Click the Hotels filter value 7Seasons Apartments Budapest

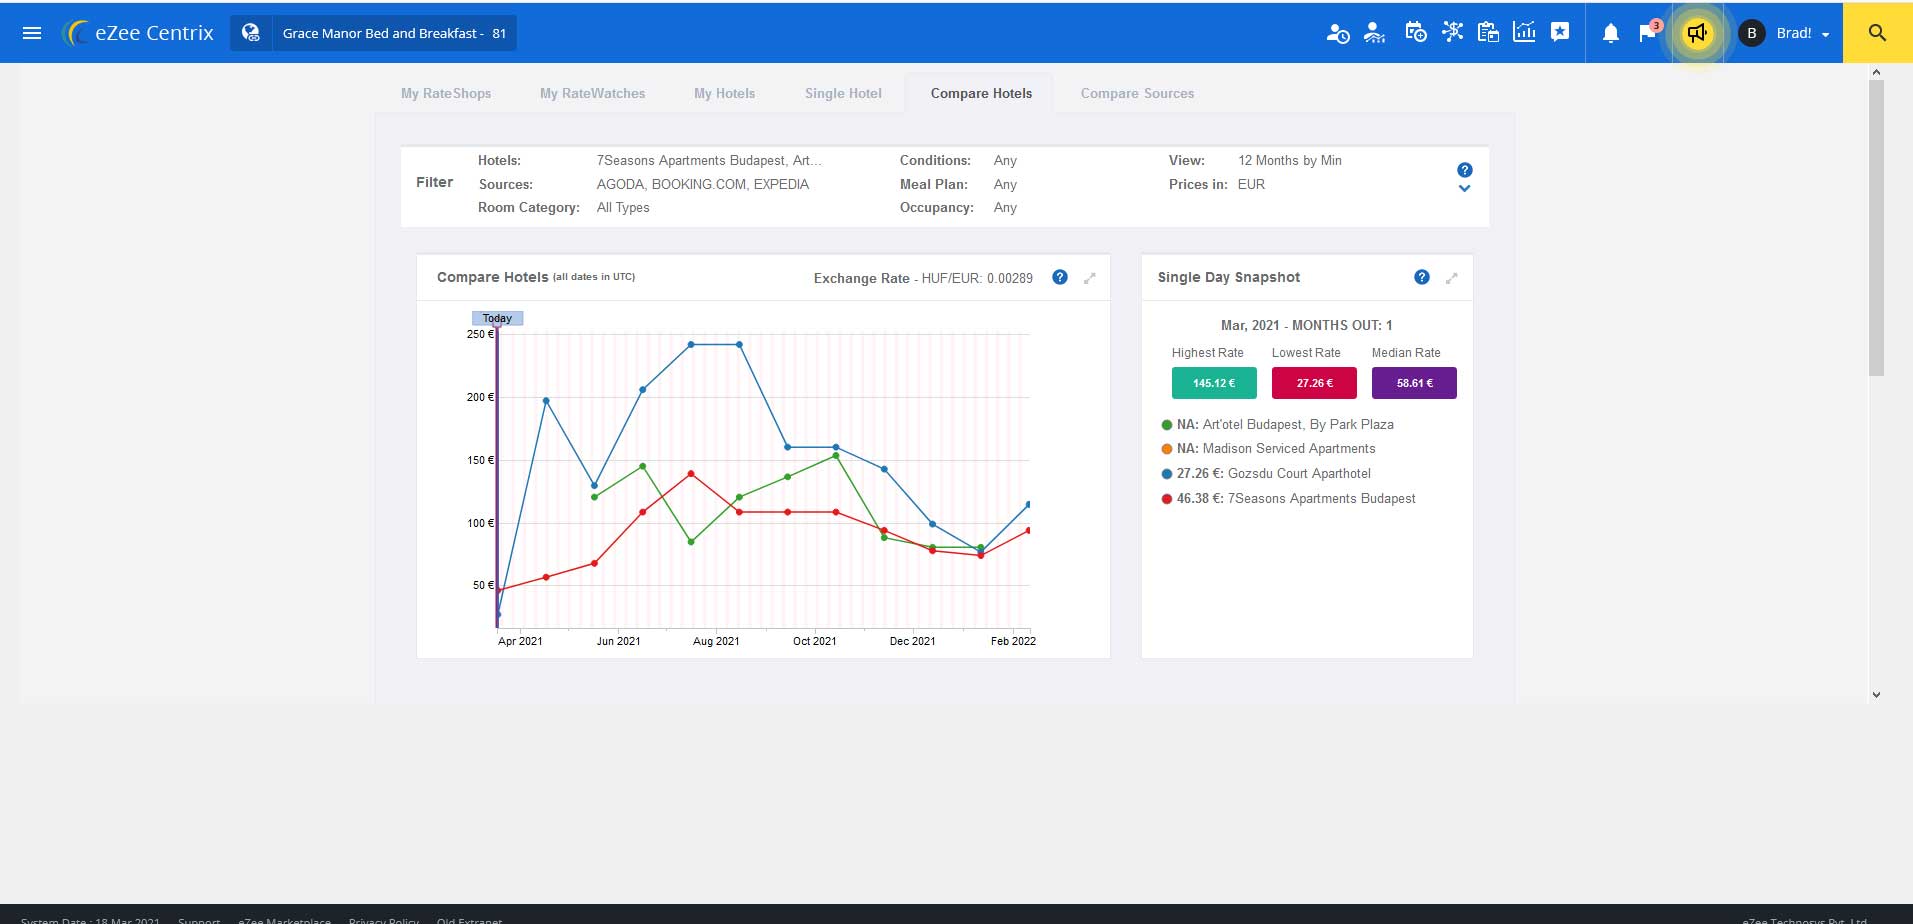(x=709, y=160)
